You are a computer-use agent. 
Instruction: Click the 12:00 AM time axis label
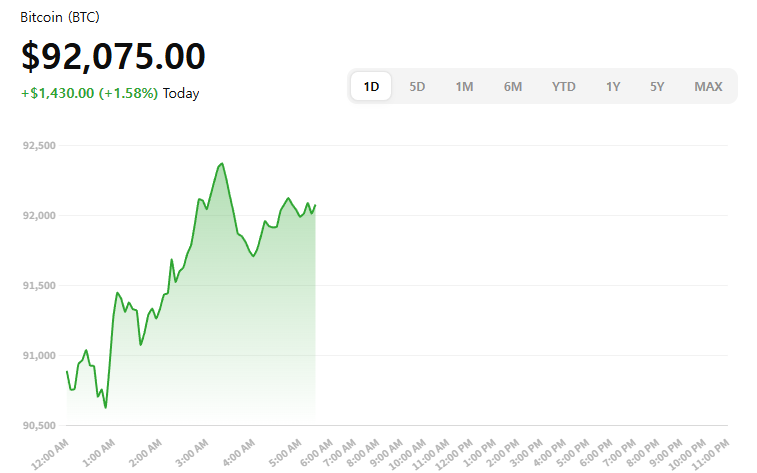(50, 452)
